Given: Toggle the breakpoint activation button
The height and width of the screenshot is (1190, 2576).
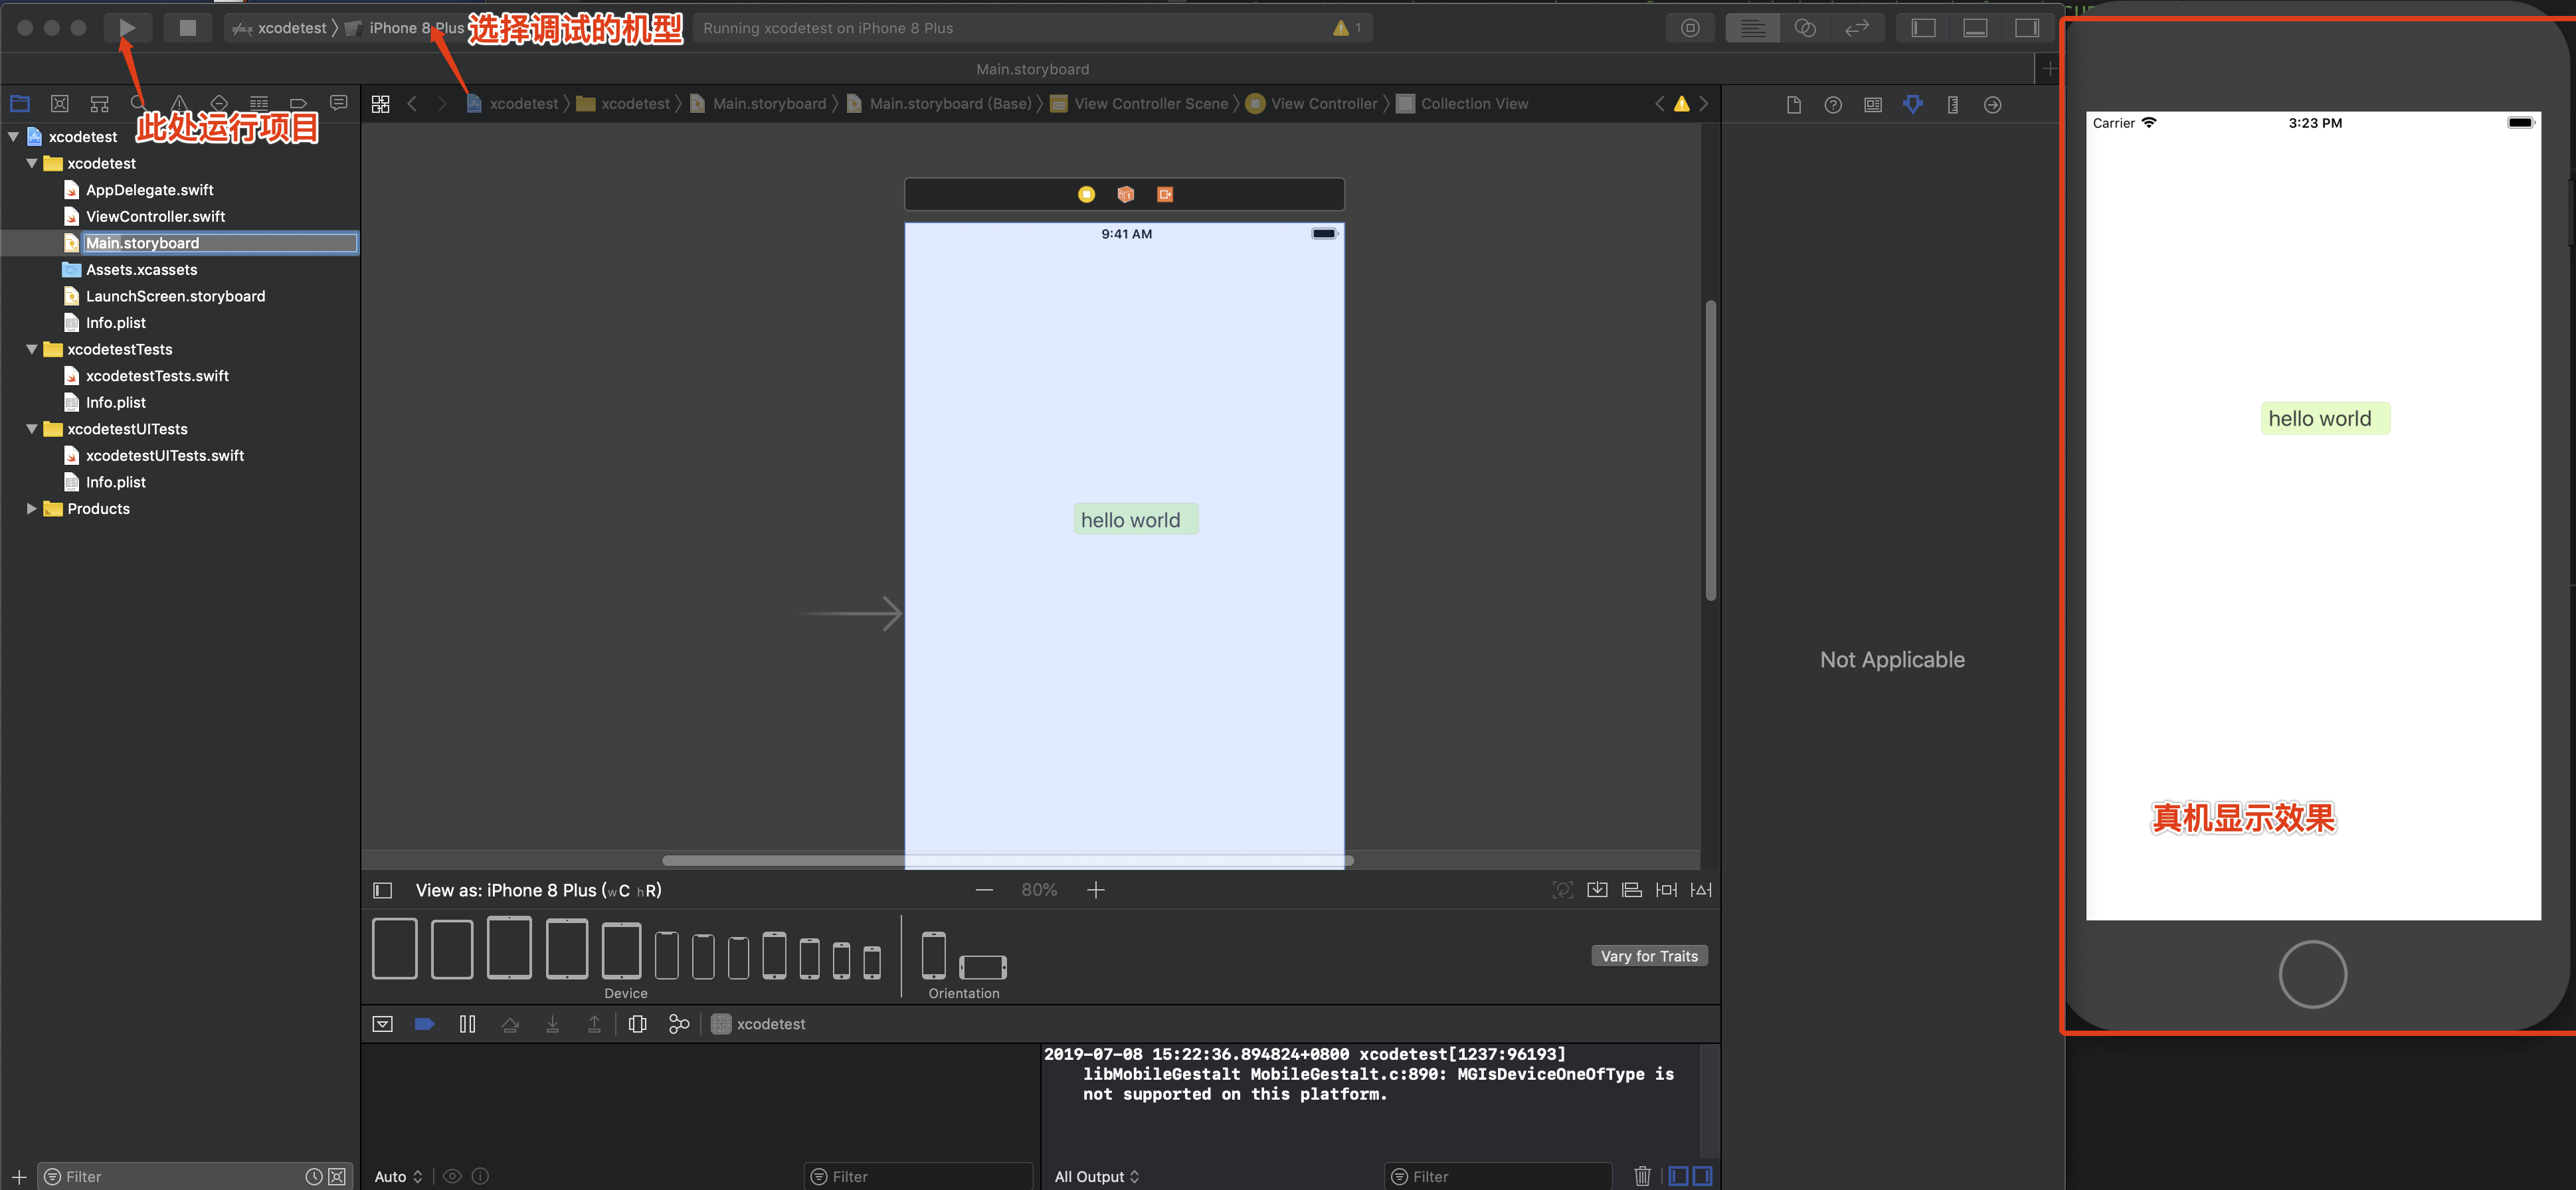Looking at the screenshot, I should [x=422, y=1024].
